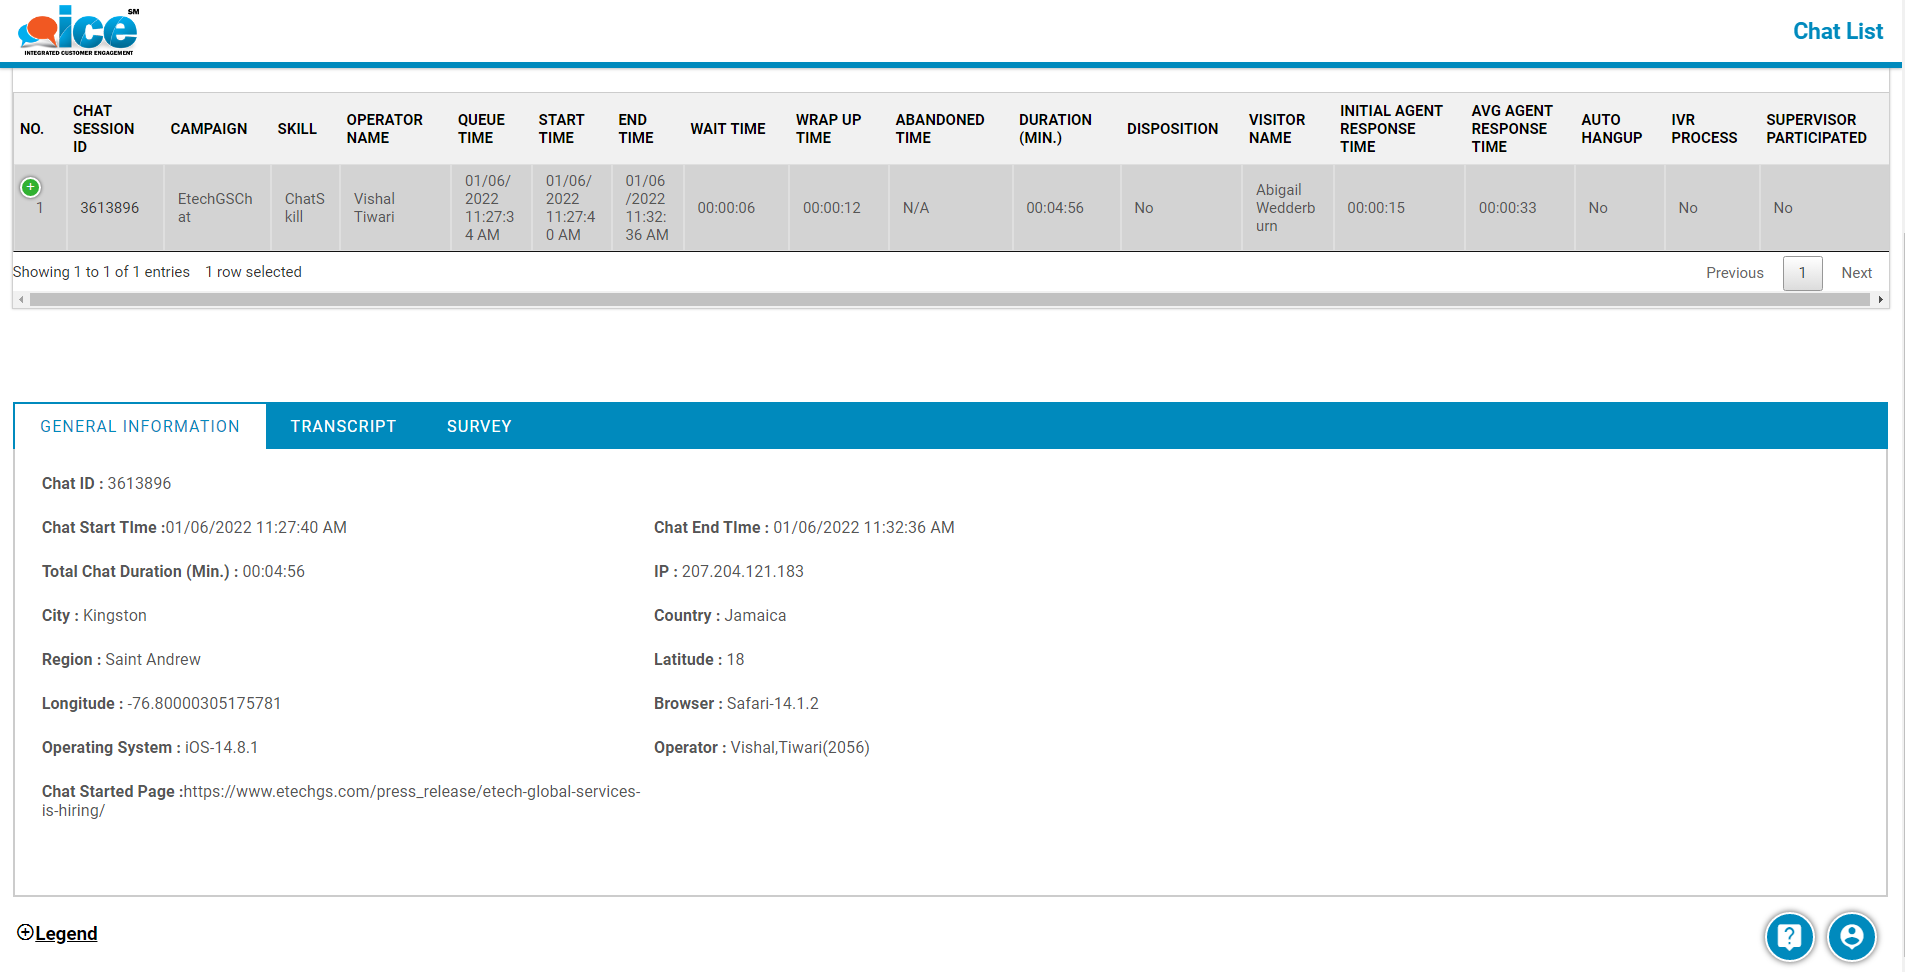The height and width of the screenshot is (972, 1915).
Task: Select page number 1
Action: coord(1802,273)
